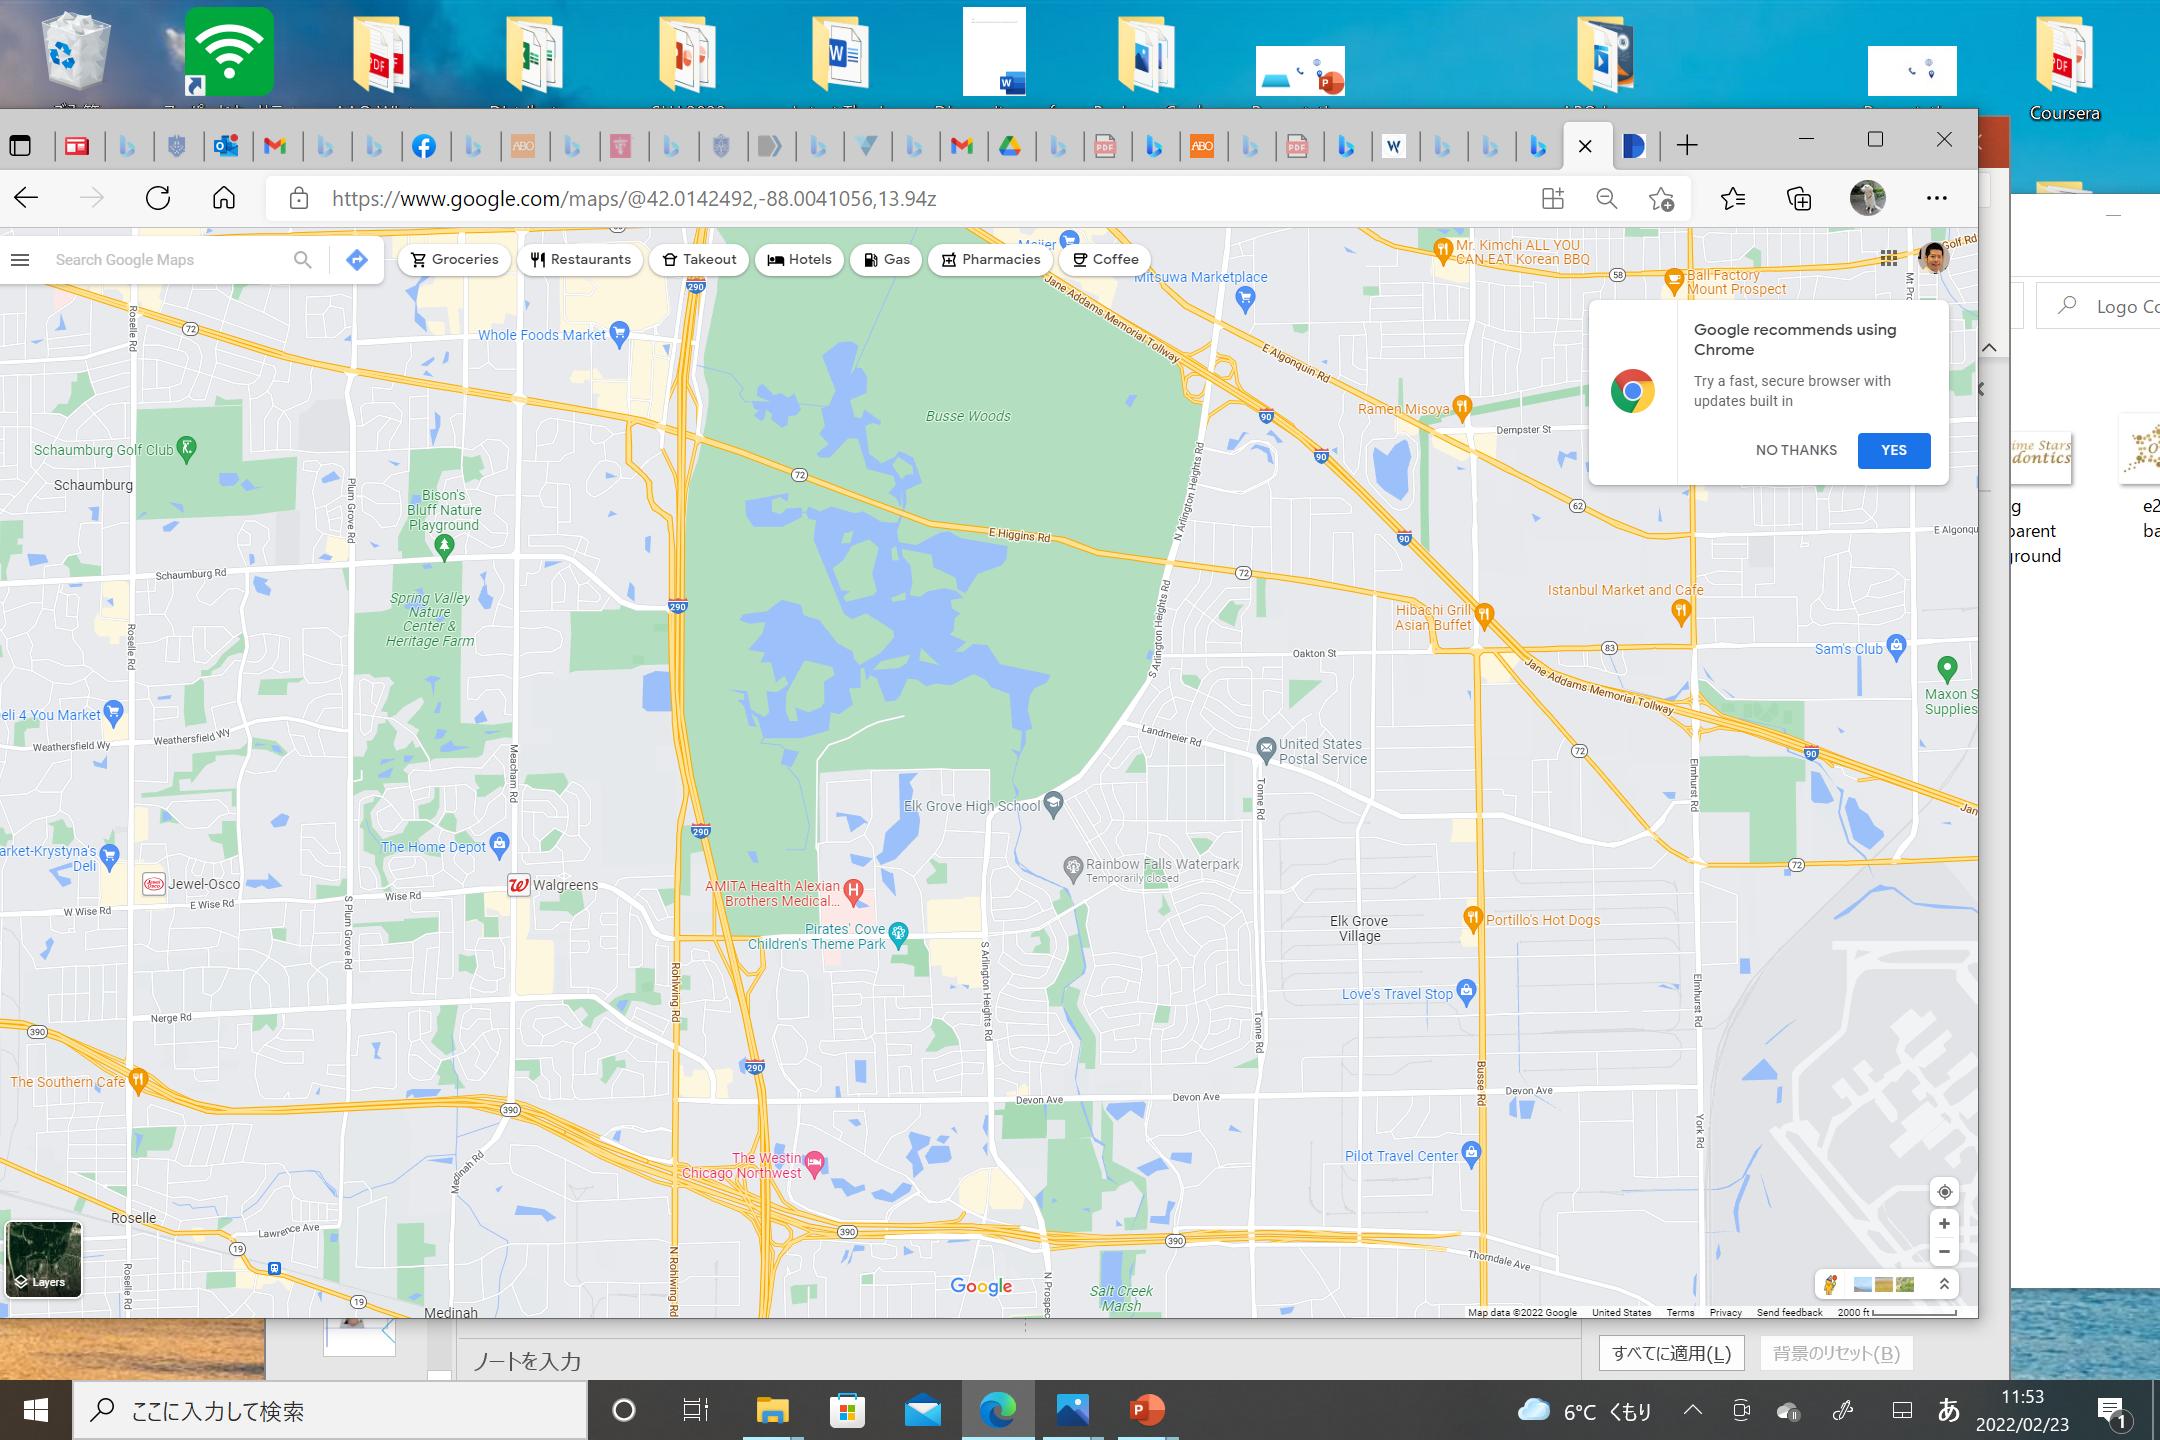
Task: Open the Google Maps hamburger menu
Action: pyautogui.click(x=20, y=260)
